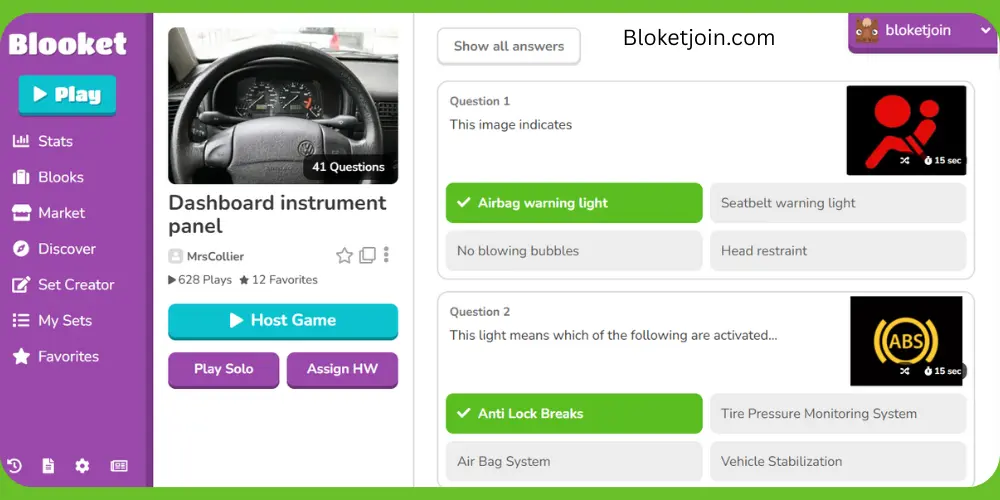1000x500 pixels.
Task: Open the three-dot more options menu
Action: [386, 256]
